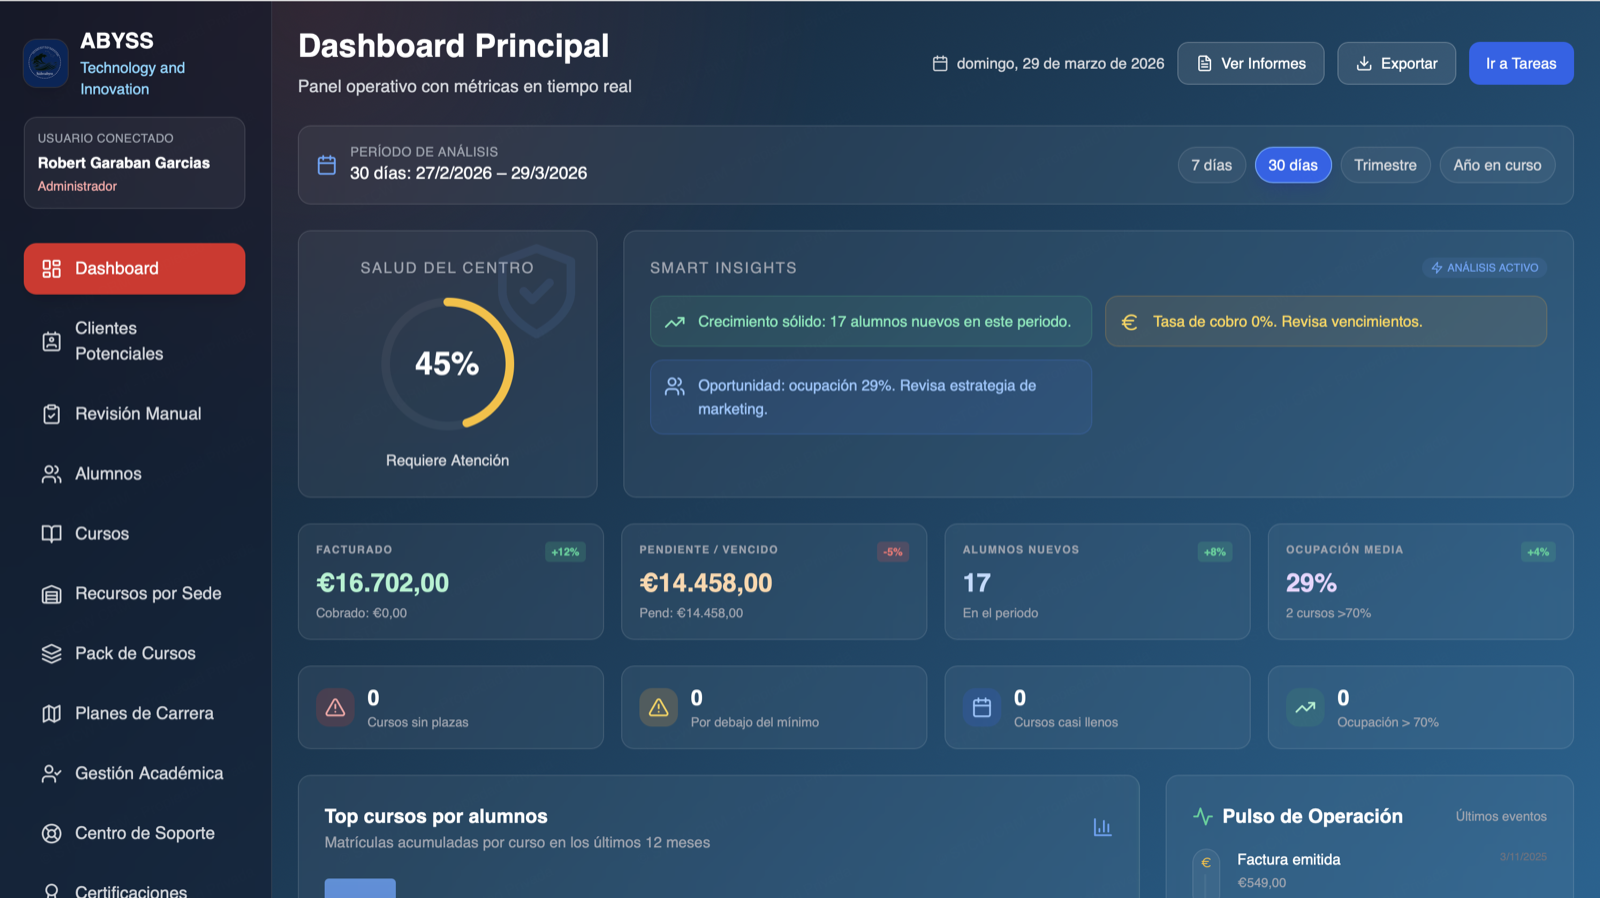This screenshot has width=1600, height=898.
Task: Click the ABYSS logo icon
Action: pos(45,64)
